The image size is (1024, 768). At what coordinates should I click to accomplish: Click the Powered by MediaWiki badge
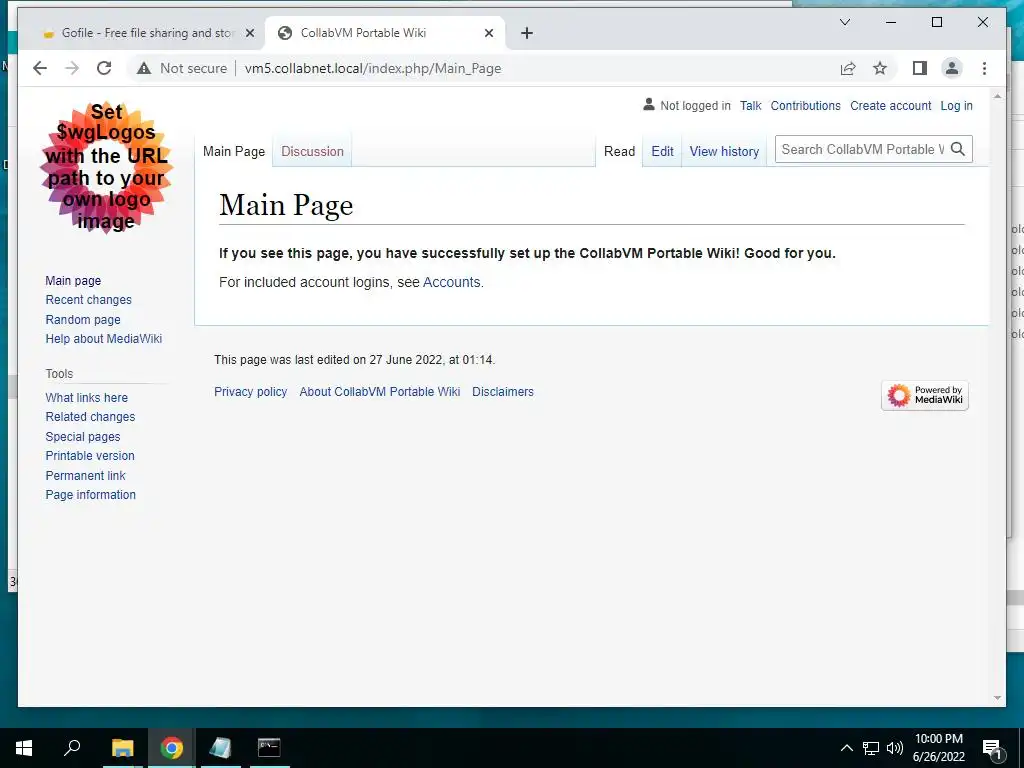pos(925,396)
